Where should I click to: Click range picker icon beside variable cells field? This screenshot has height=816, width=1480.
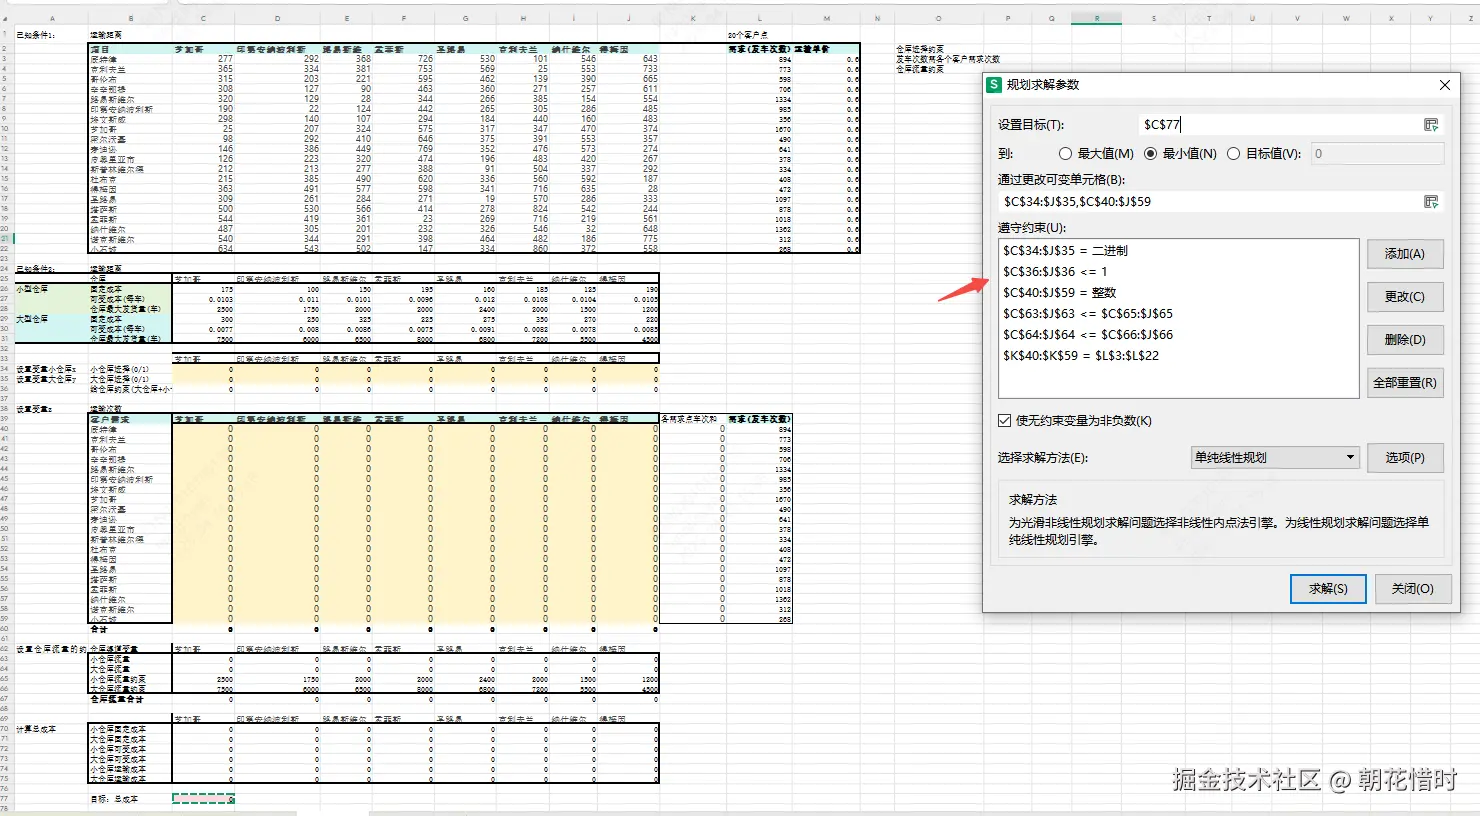coord(1431,202)
